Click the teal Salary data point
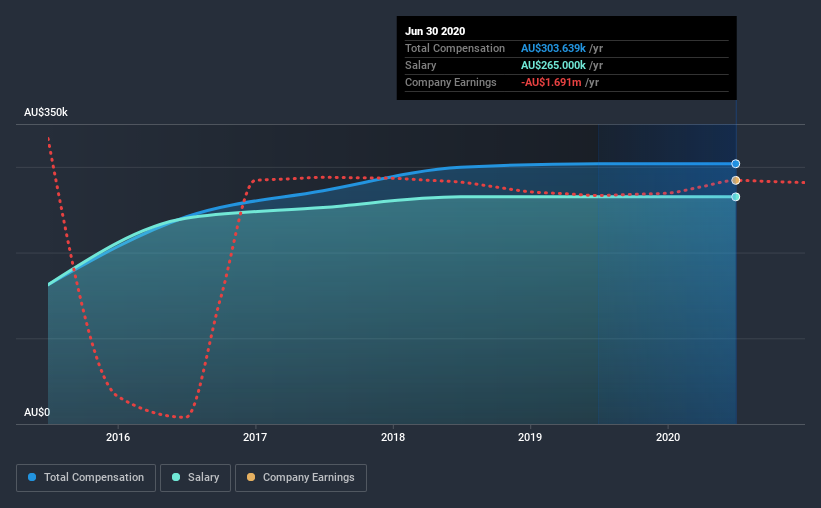The height and width of the screenshot is (508, 821). [736, 197]
